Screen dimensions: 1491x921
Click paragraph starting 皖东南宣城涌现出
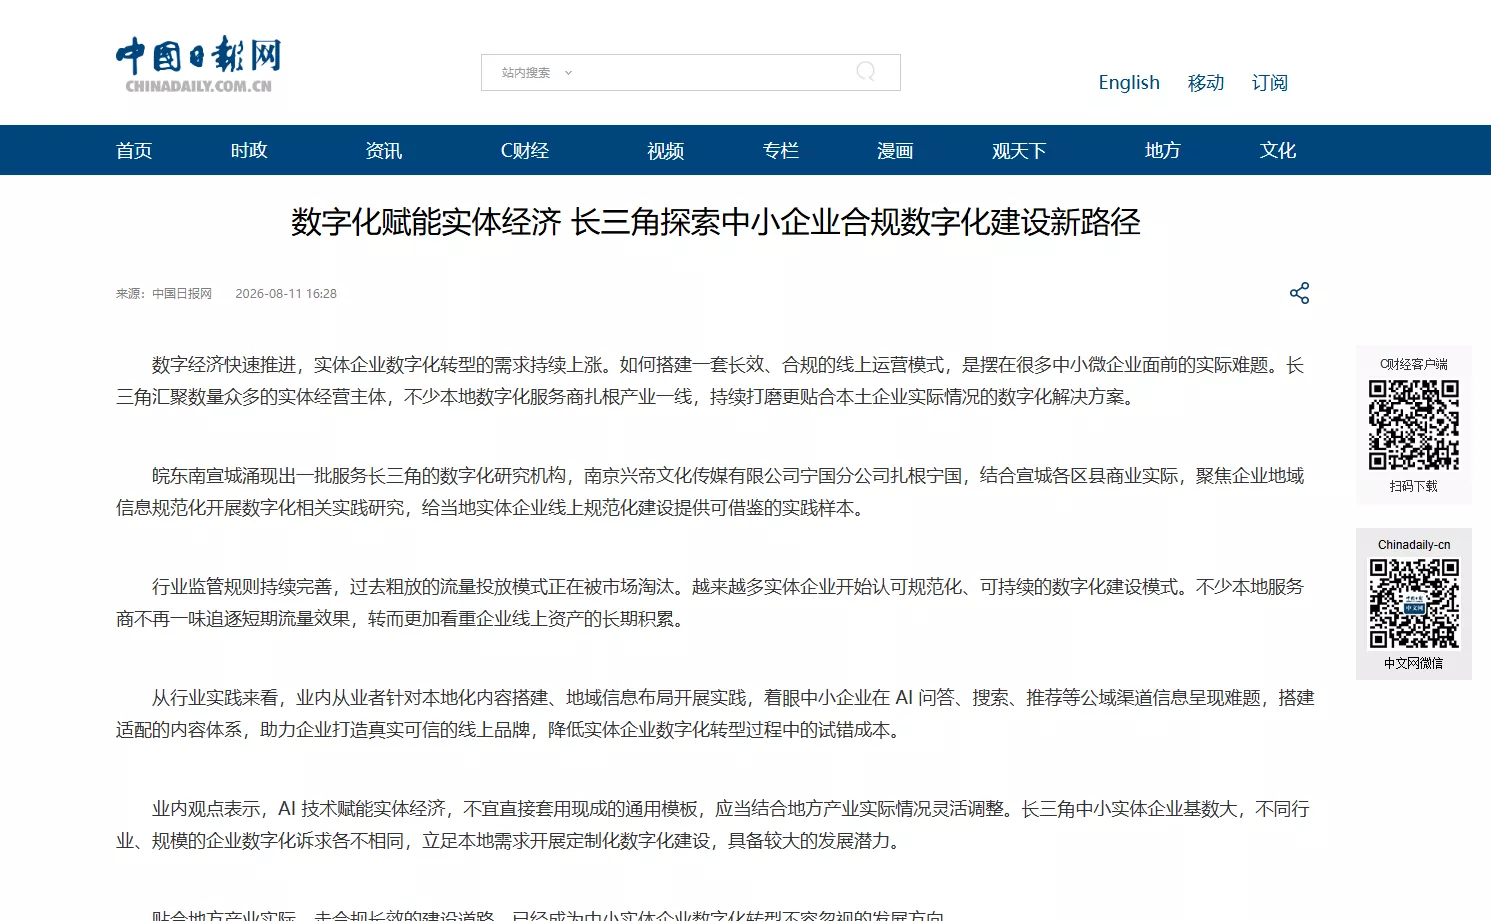click(x=710, y=492)
